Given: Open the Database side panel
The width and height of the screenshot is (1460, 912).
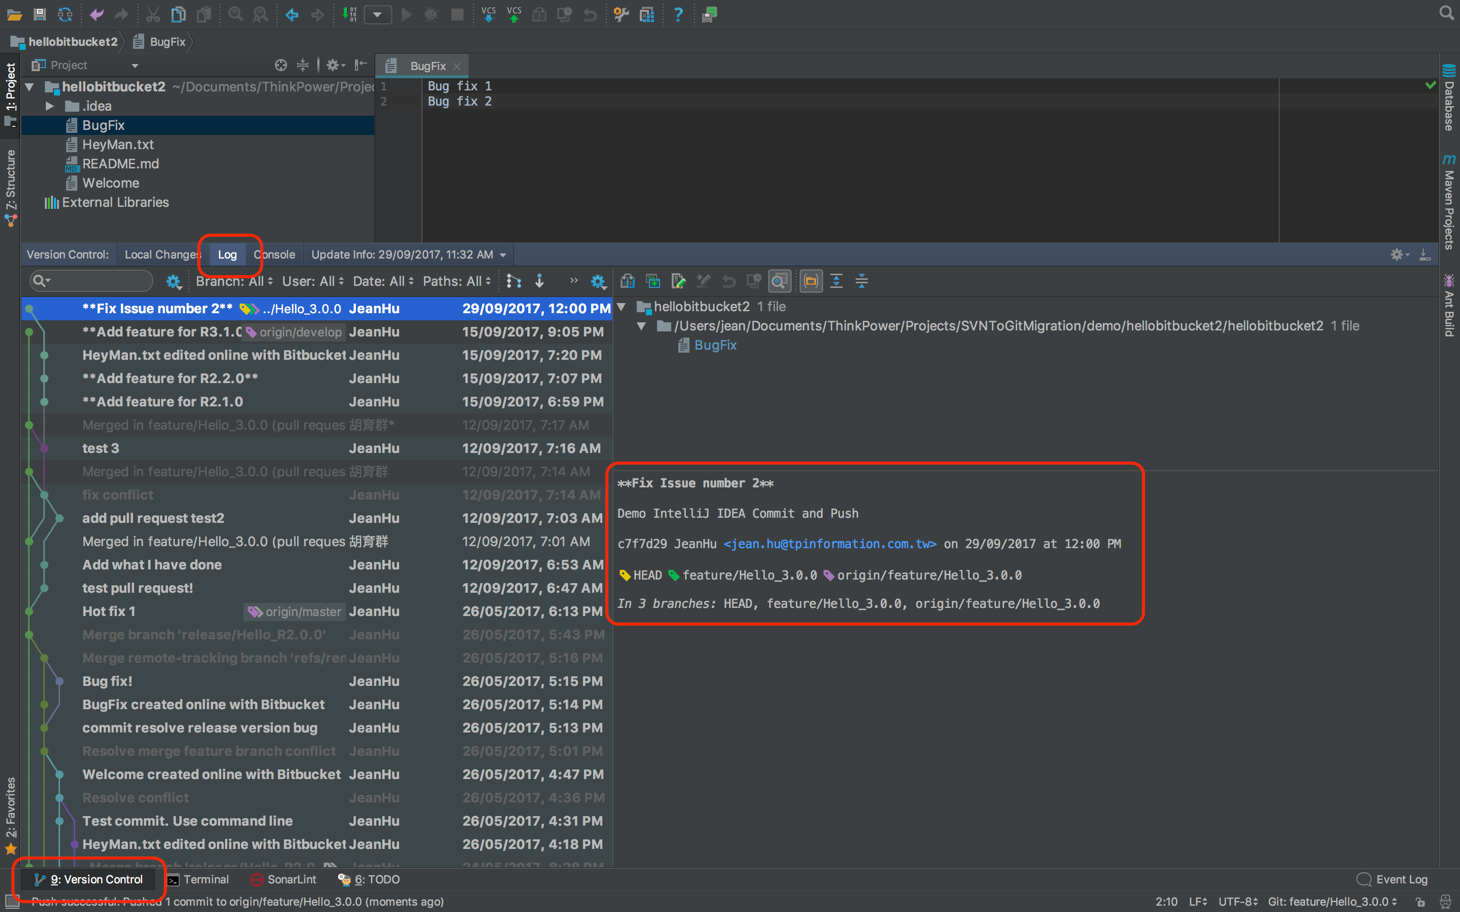Looking at the screenshot, I should (x=1449, y=98).
